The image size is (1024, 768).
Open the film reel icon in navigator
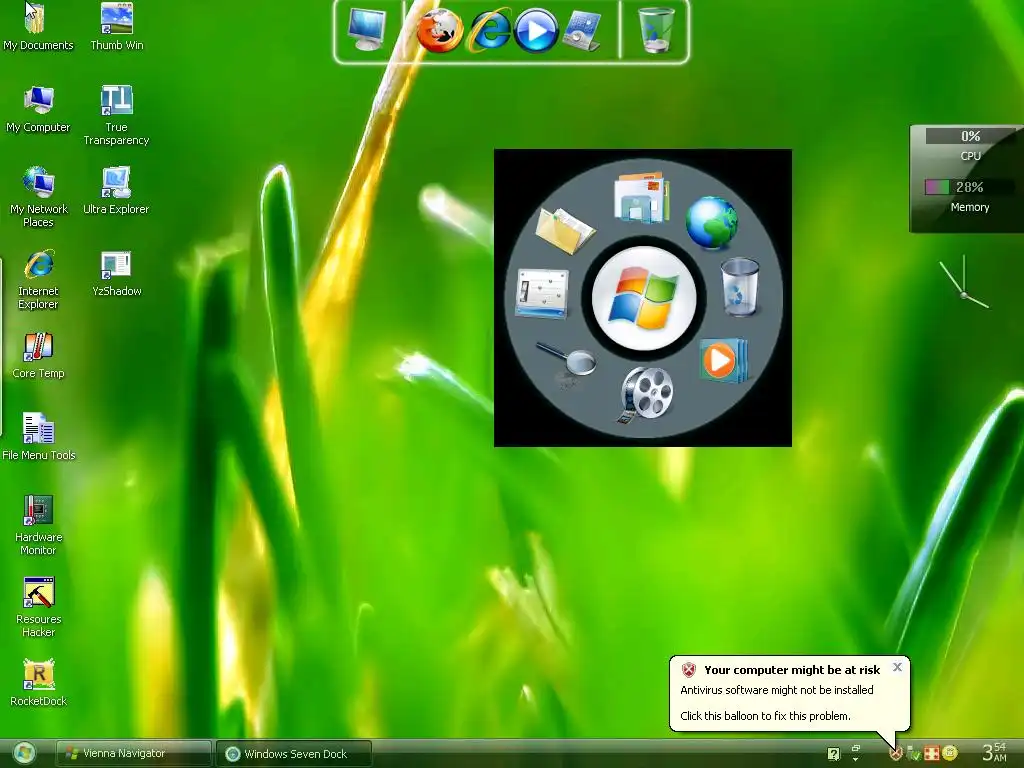point(645,394)
